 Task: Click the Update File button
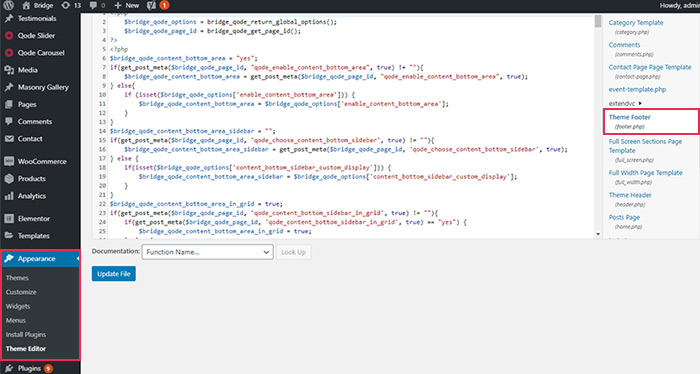pos(114,274)
